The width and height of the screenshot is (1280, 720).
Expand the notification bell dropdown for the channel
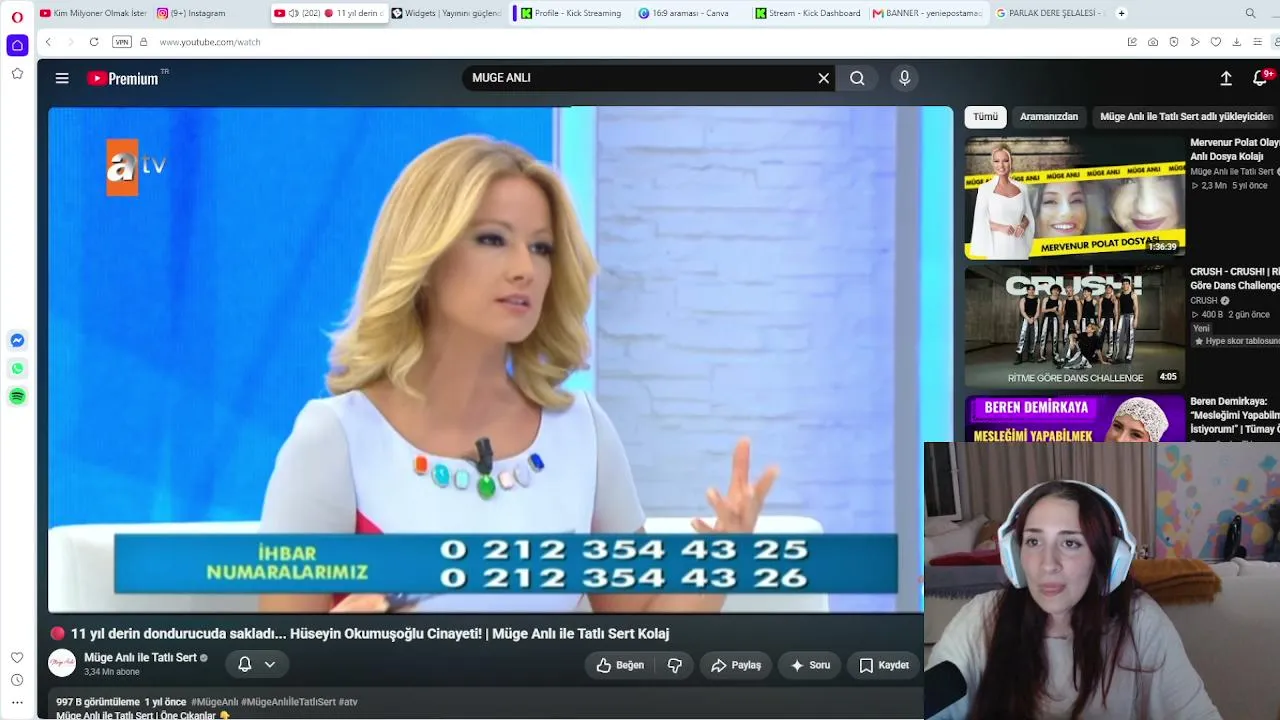pyautogui.click(x=257, y=664)
